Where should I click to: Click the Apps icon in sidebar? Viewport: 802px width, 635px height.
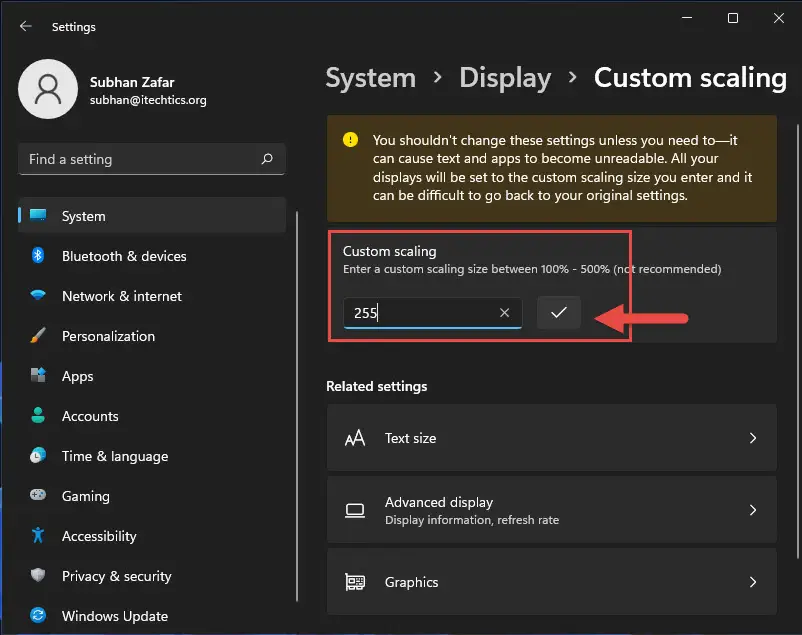[x=38, y=375]
